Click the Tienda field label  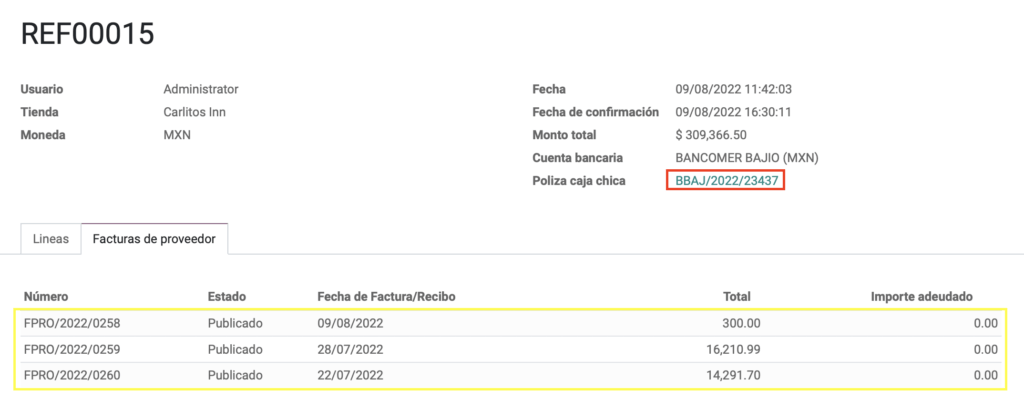tap(40, 112)
